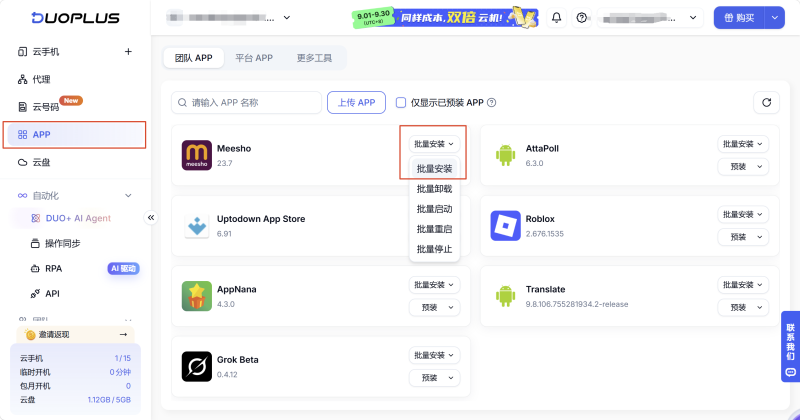
Task: Click the Uptodown App Store icon
Action: coord(196,226)
